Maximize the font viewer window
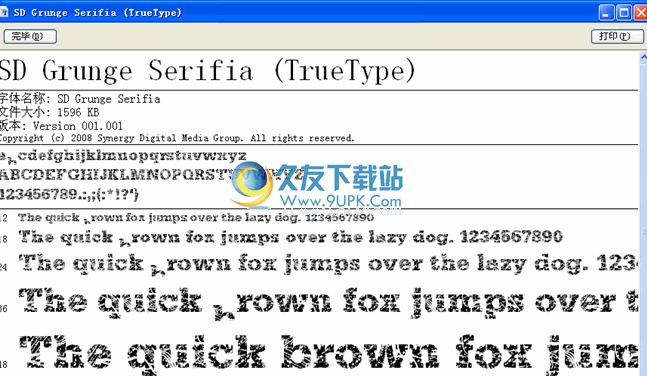Image resolution: width=647 pixels, height=376 pixels. point(624,12)
